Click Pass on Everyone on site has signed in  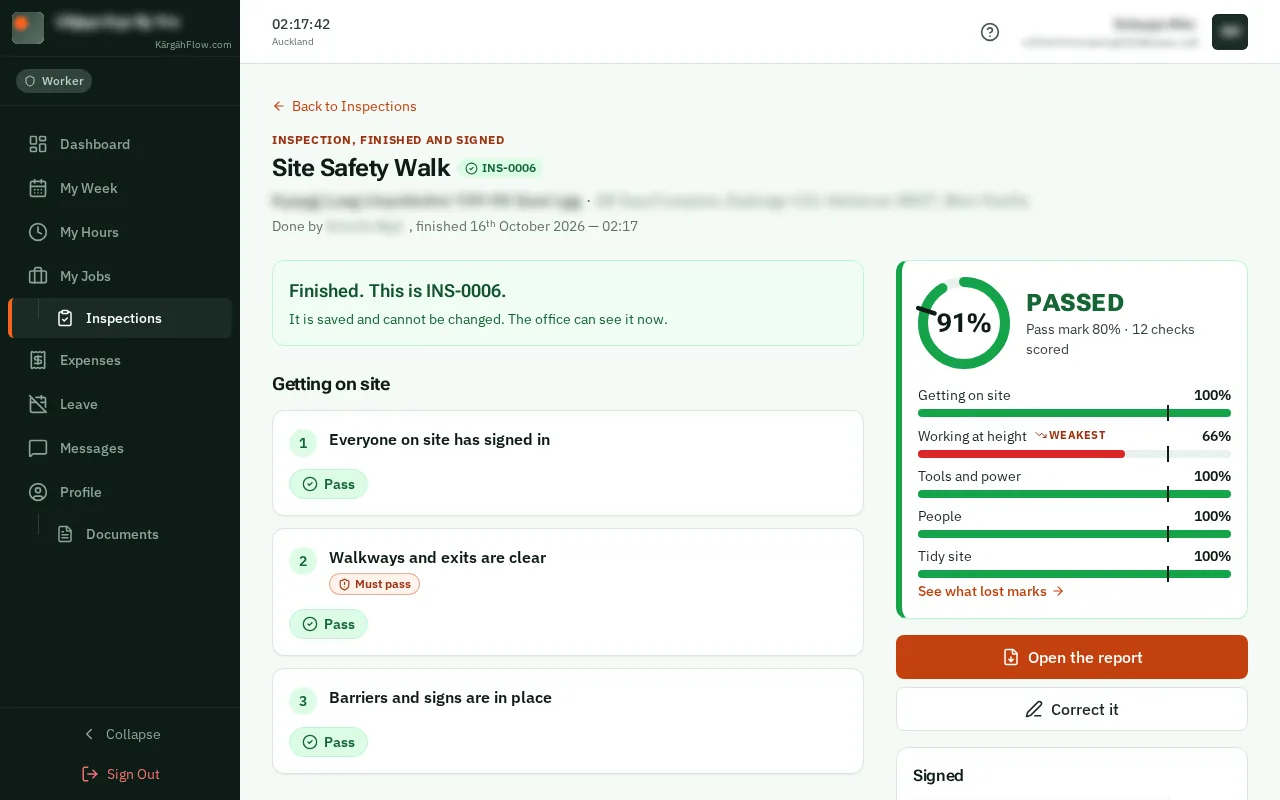click(329, 484)
